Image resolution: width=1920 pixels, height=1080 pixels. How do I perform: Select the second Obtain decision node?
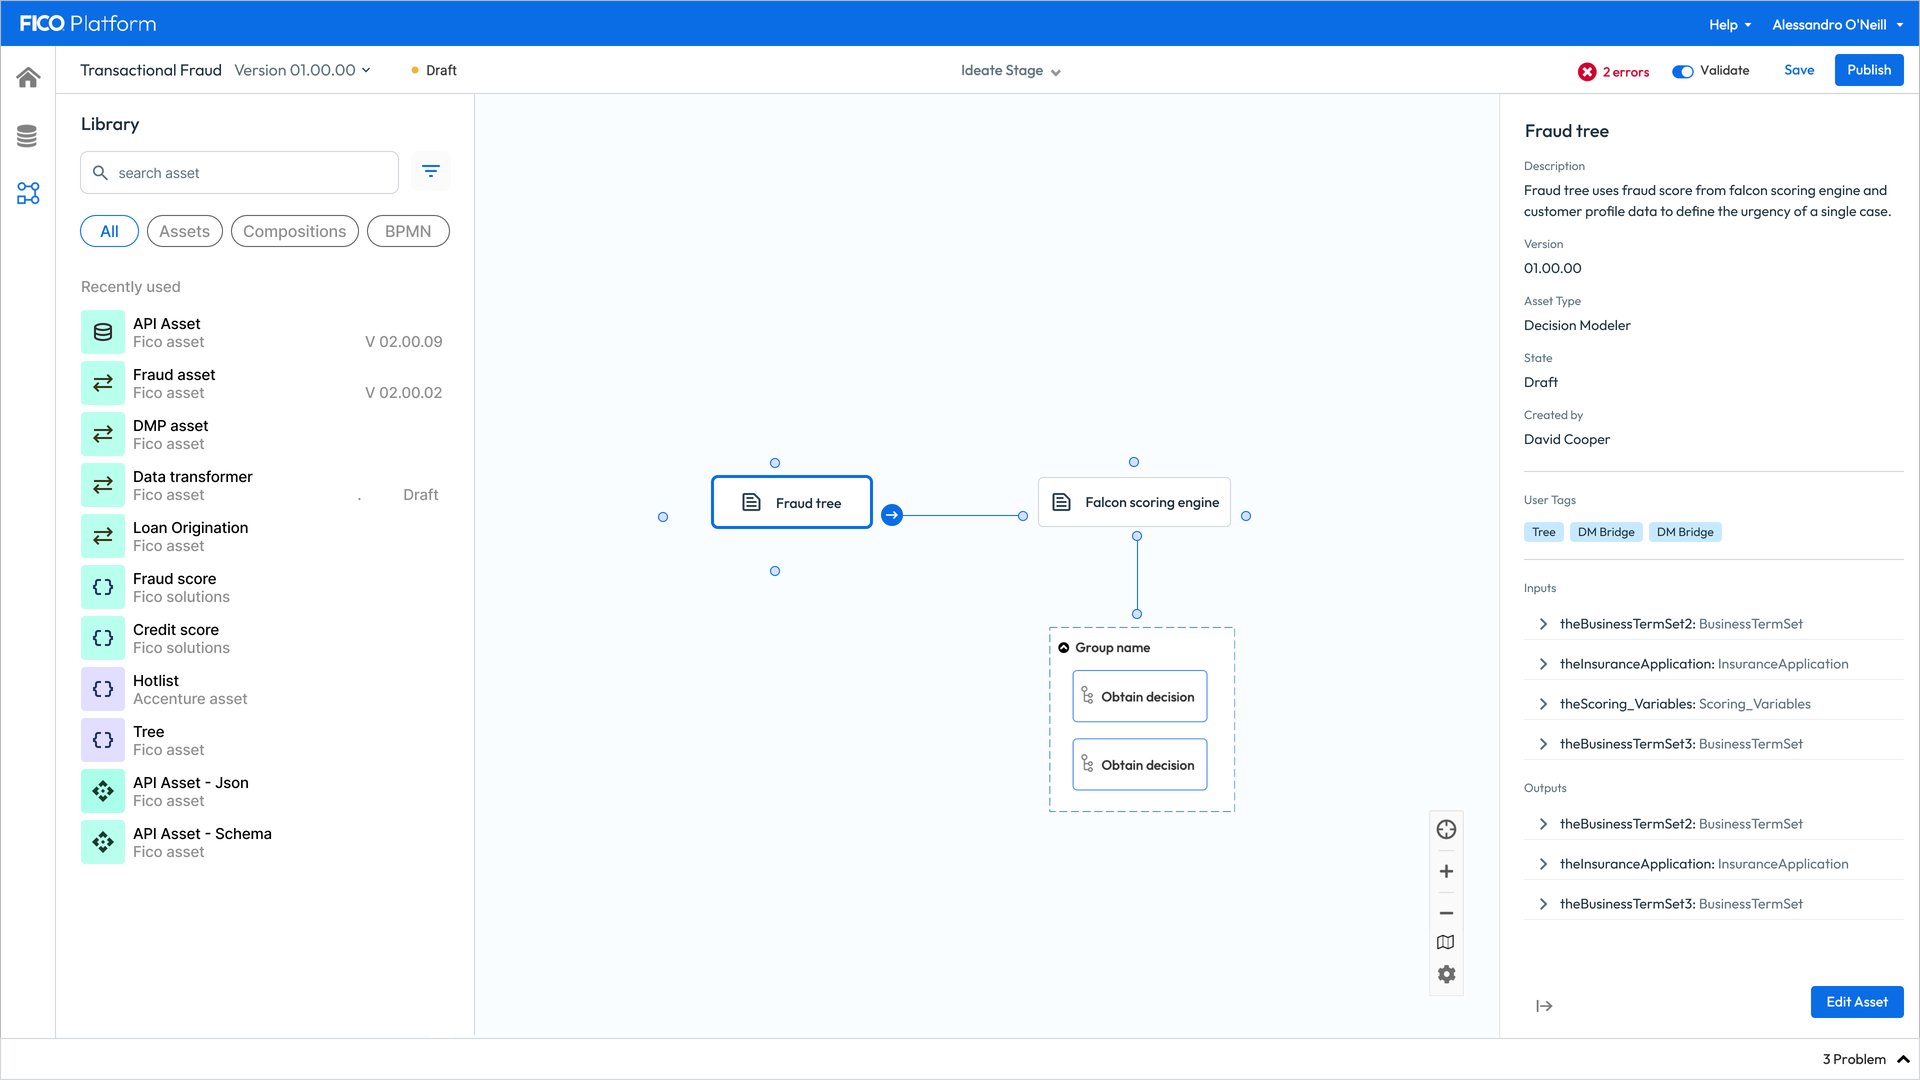[1140, 764]
